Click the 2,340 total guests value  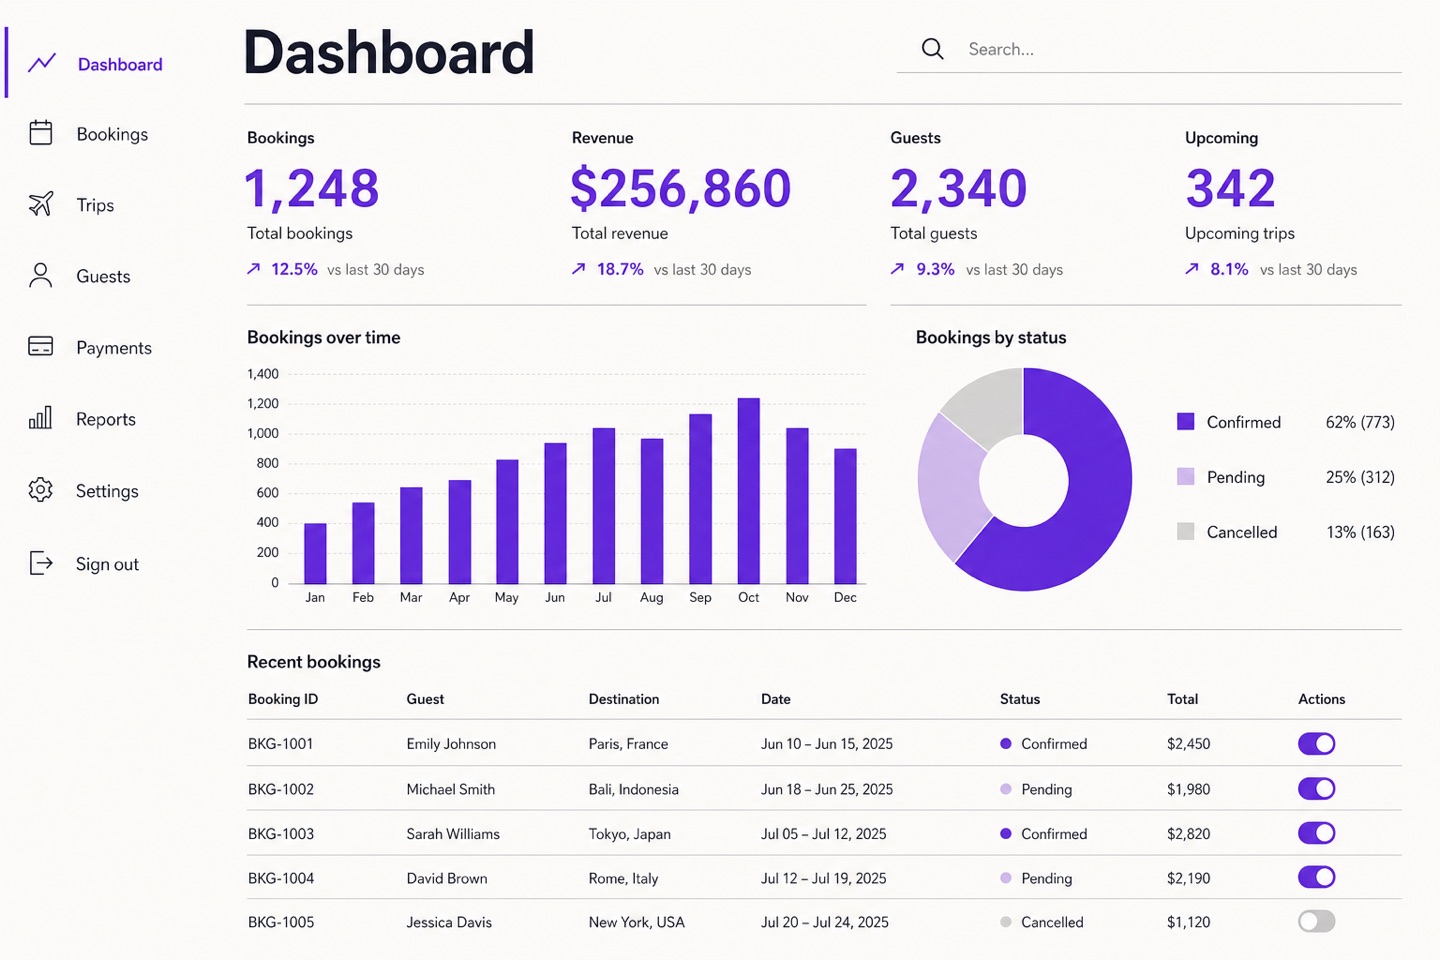[959, 188]
